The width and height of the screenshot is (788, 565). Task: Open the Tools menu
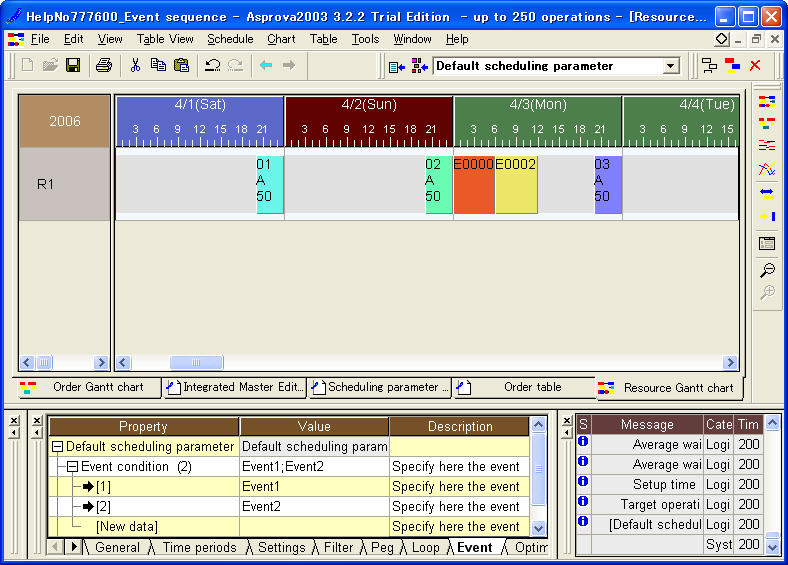click(365, 39)
